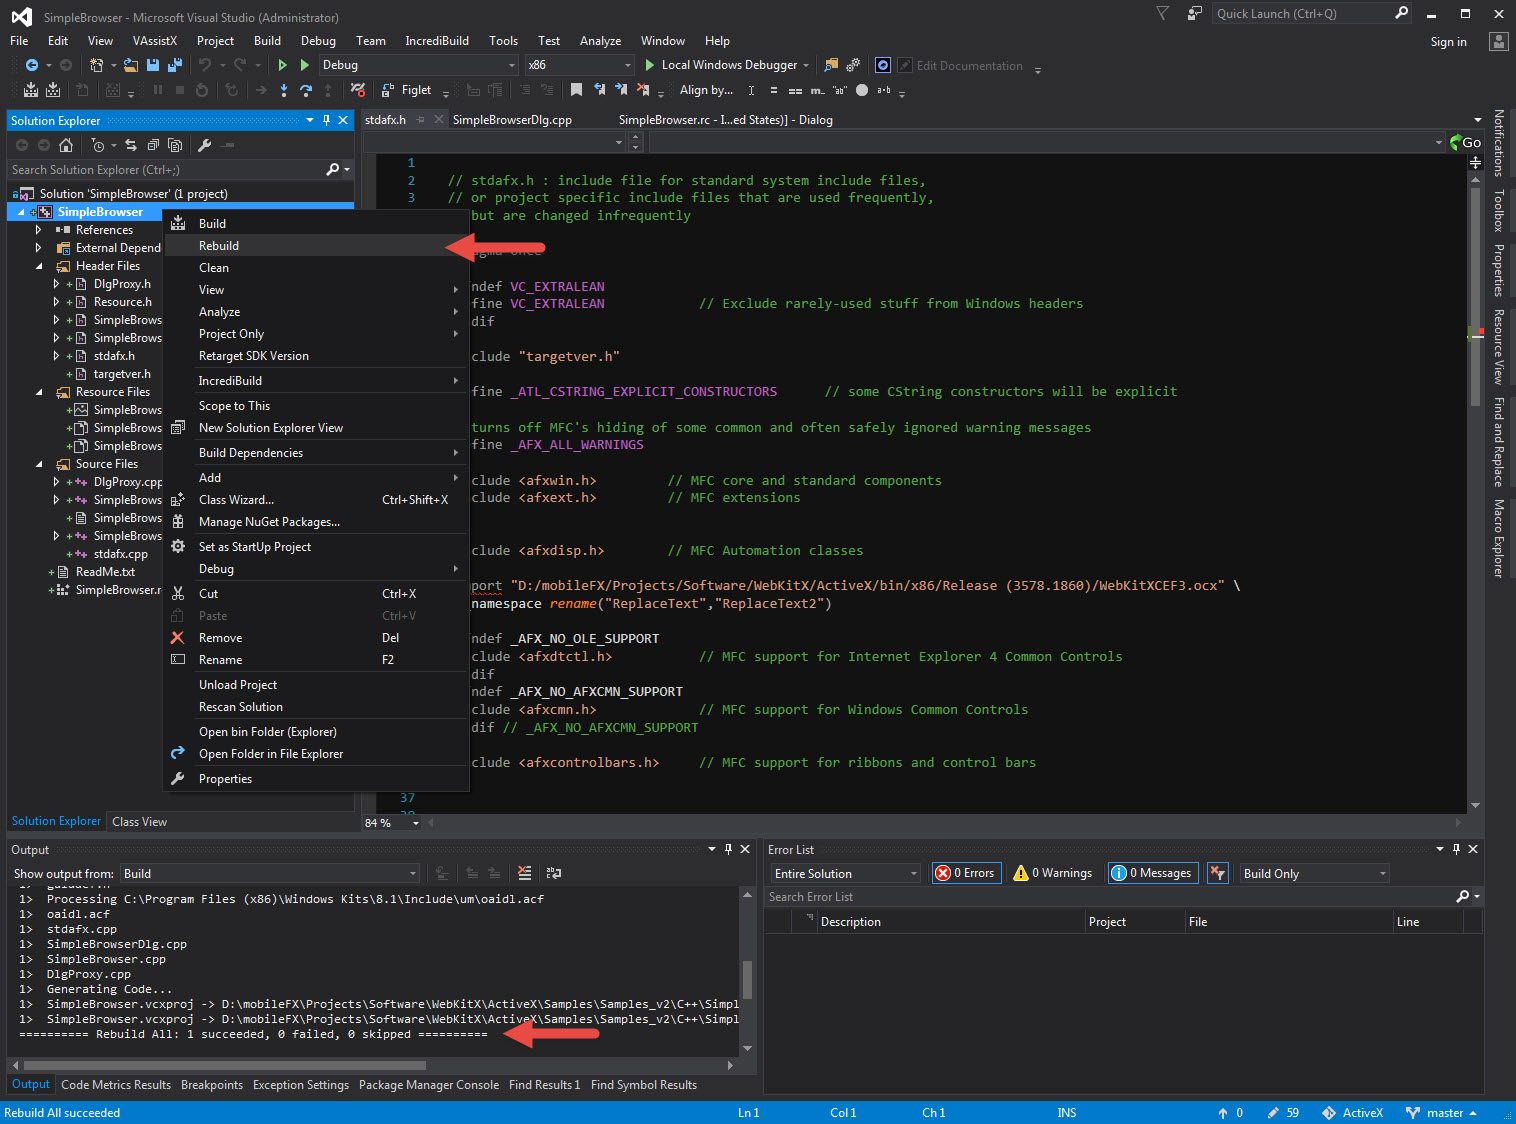Click the Find in Files folder icon

831,65
